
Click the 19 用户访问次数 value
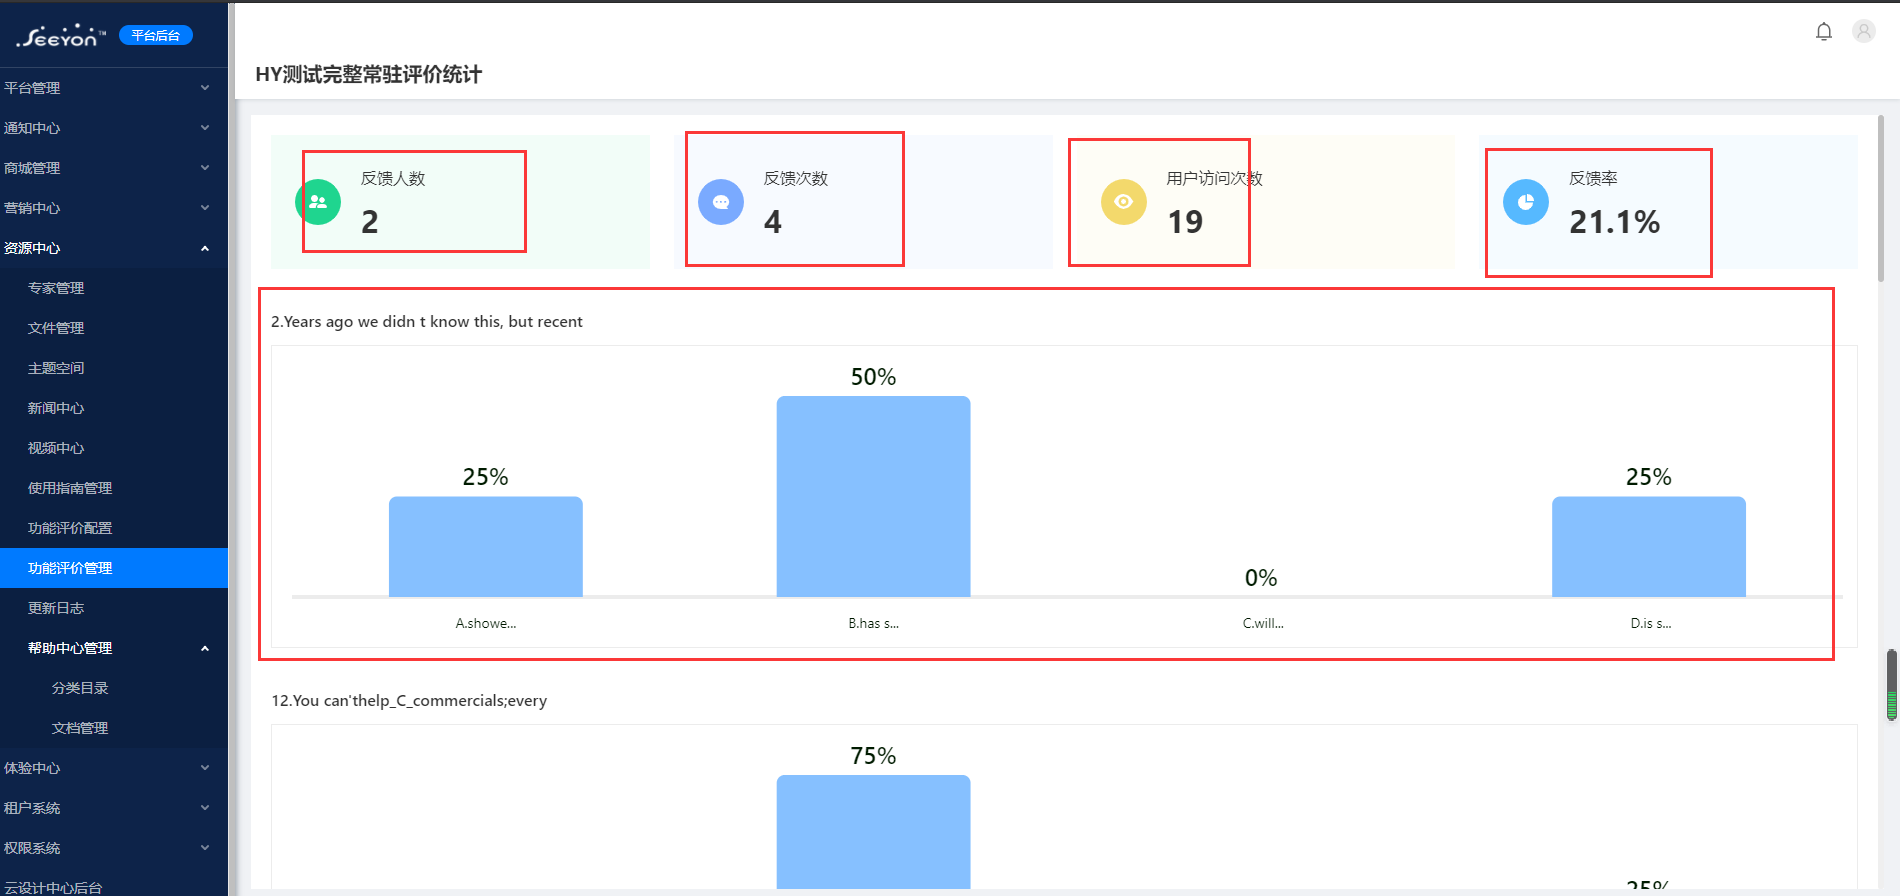coord(1185,222)
